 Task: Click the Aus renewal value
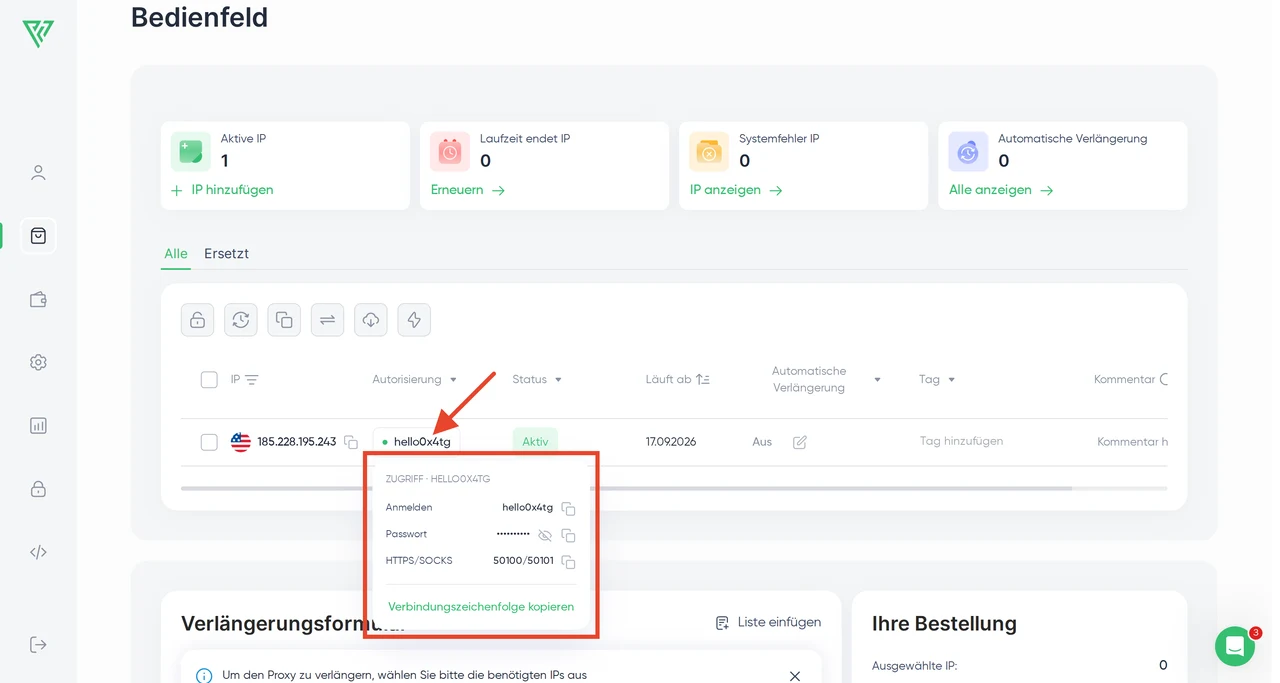(762, 442)
